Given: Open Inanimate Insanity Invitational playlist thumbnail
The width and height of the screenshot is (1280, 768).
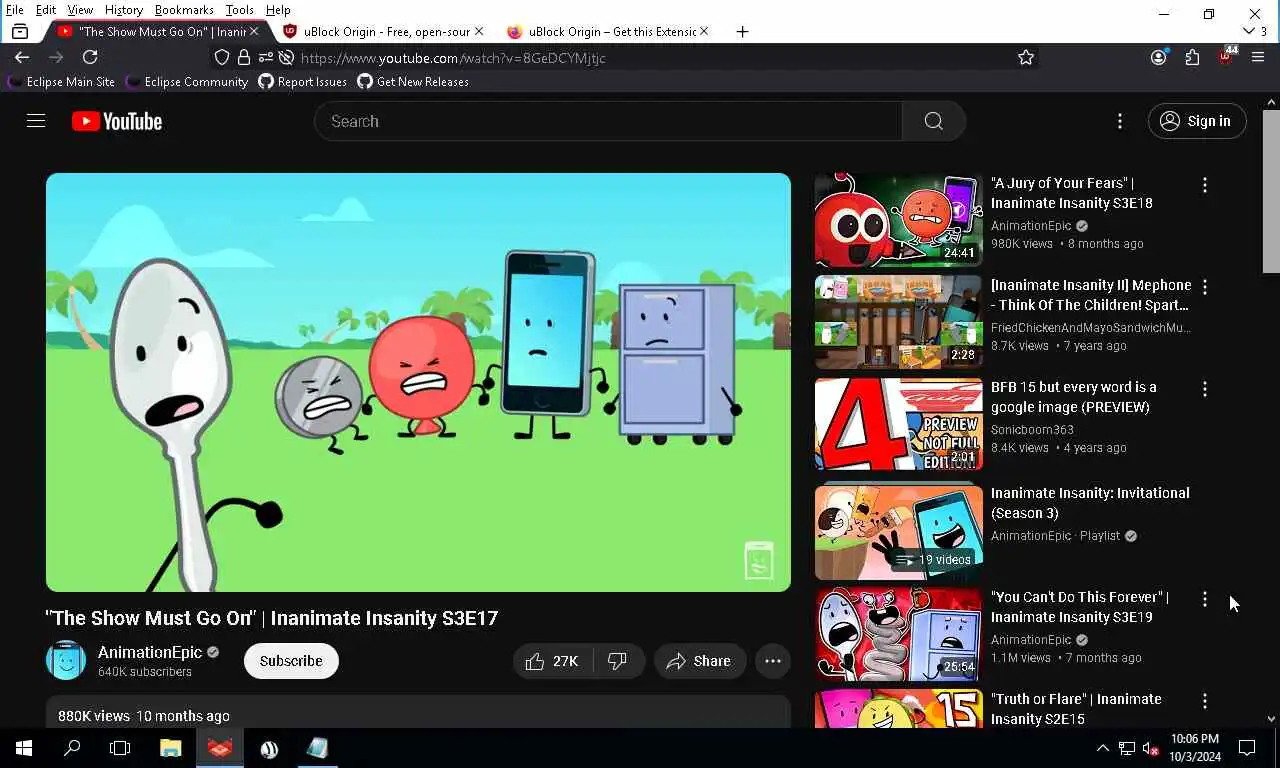Looking at the screenshot, I should [x=899, y=530].
